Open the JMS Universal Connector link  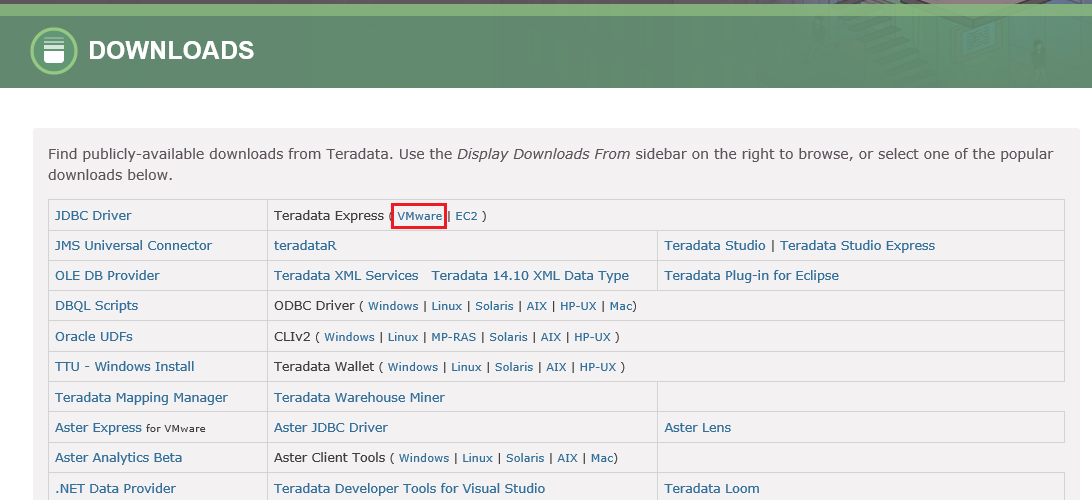[x=134, y=246]
